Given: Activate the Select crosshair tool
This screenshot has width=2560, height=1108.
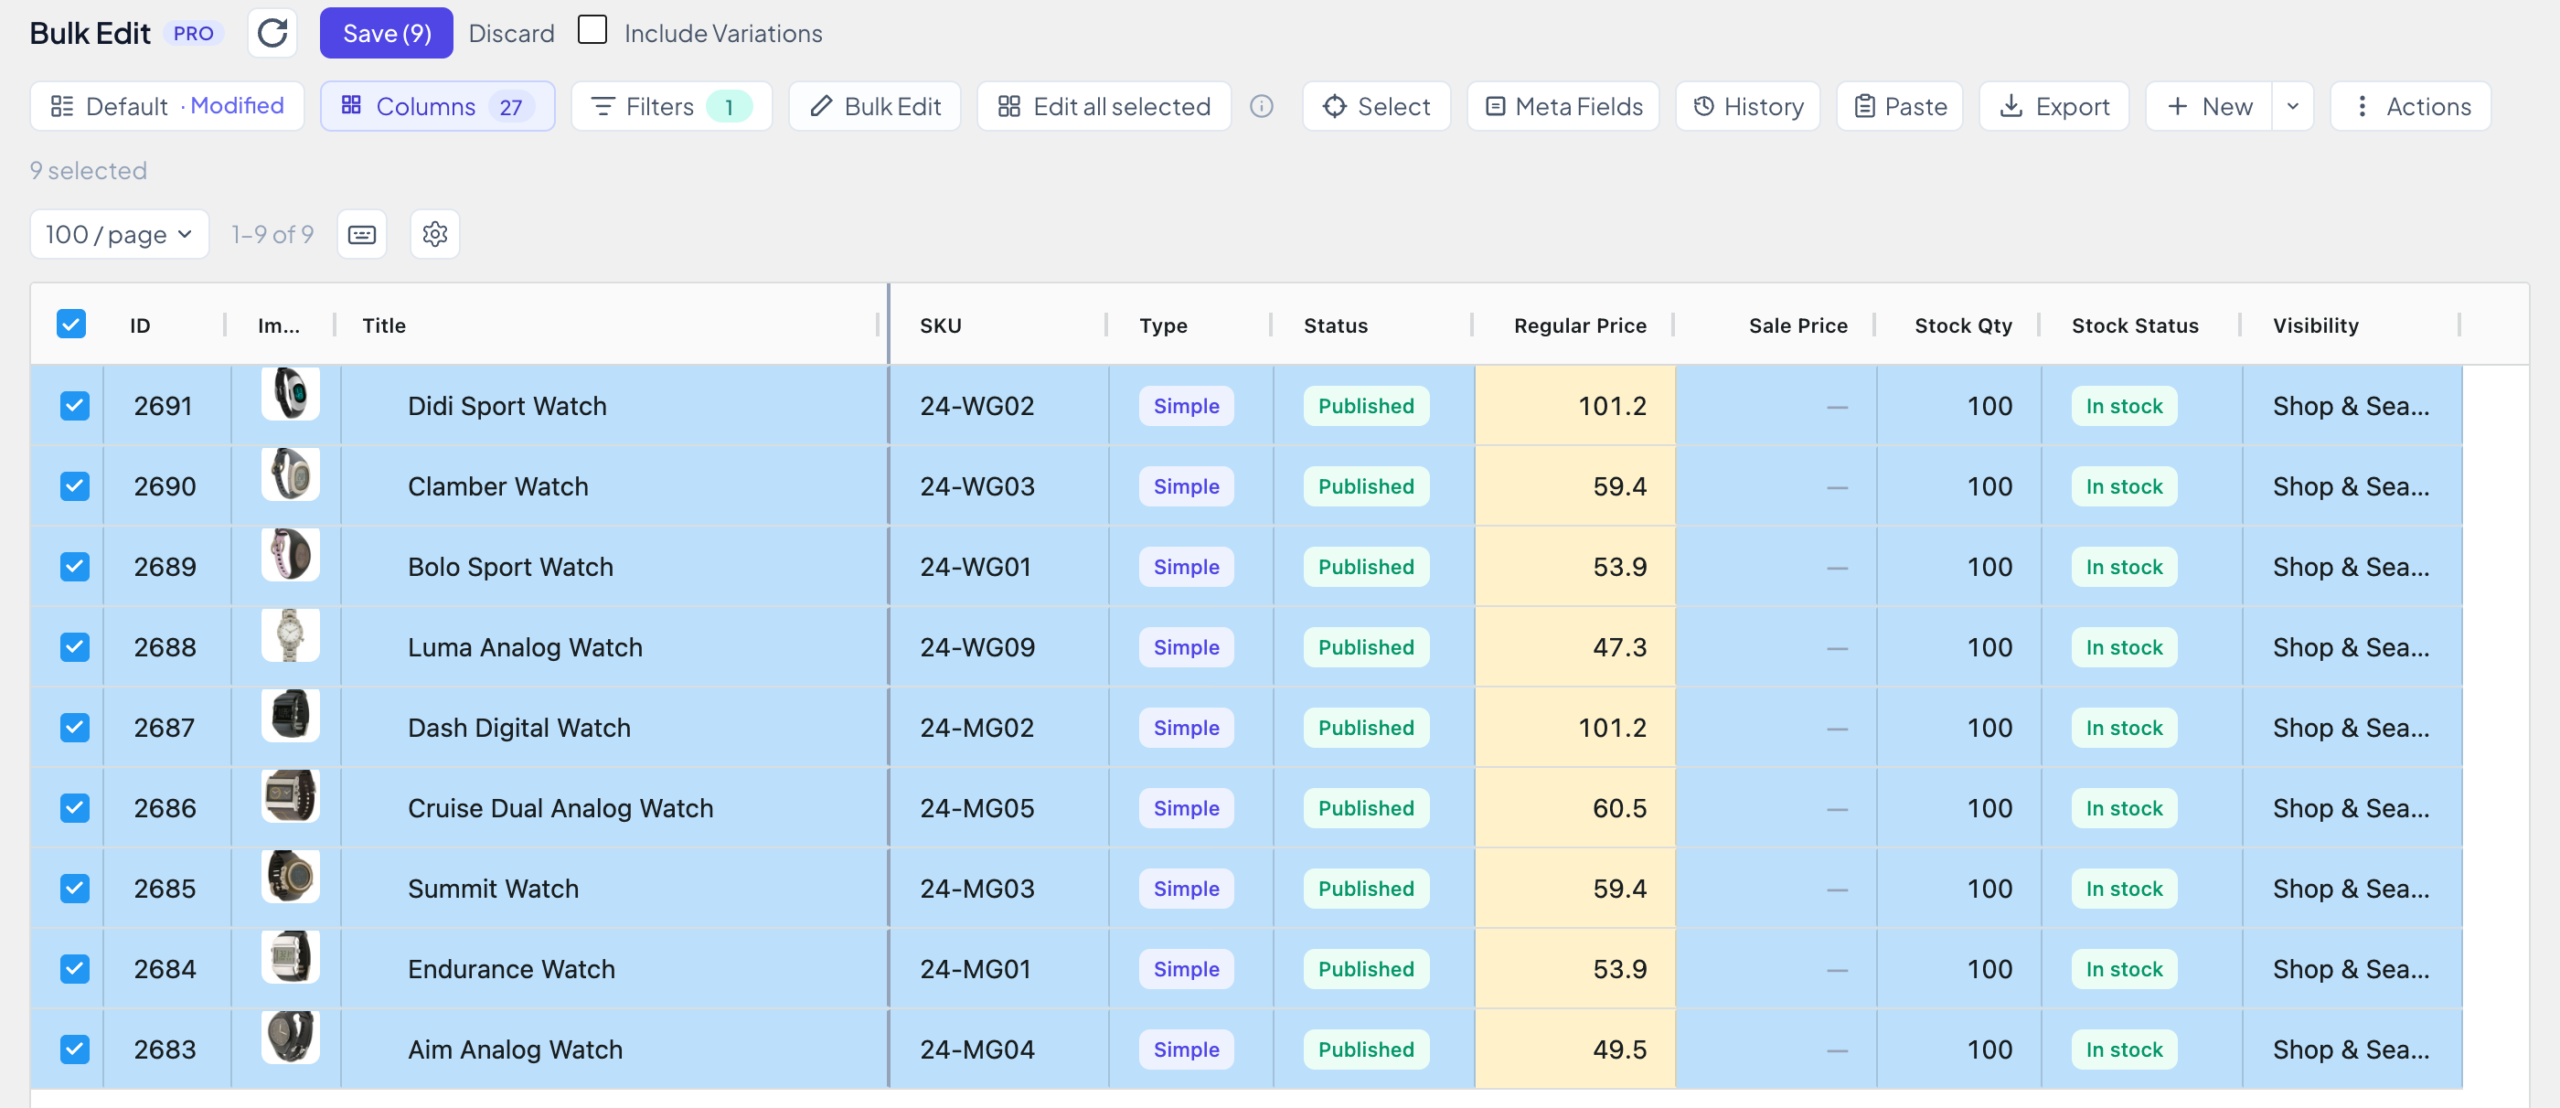Looking at the screenshot, I should 1377,106.
